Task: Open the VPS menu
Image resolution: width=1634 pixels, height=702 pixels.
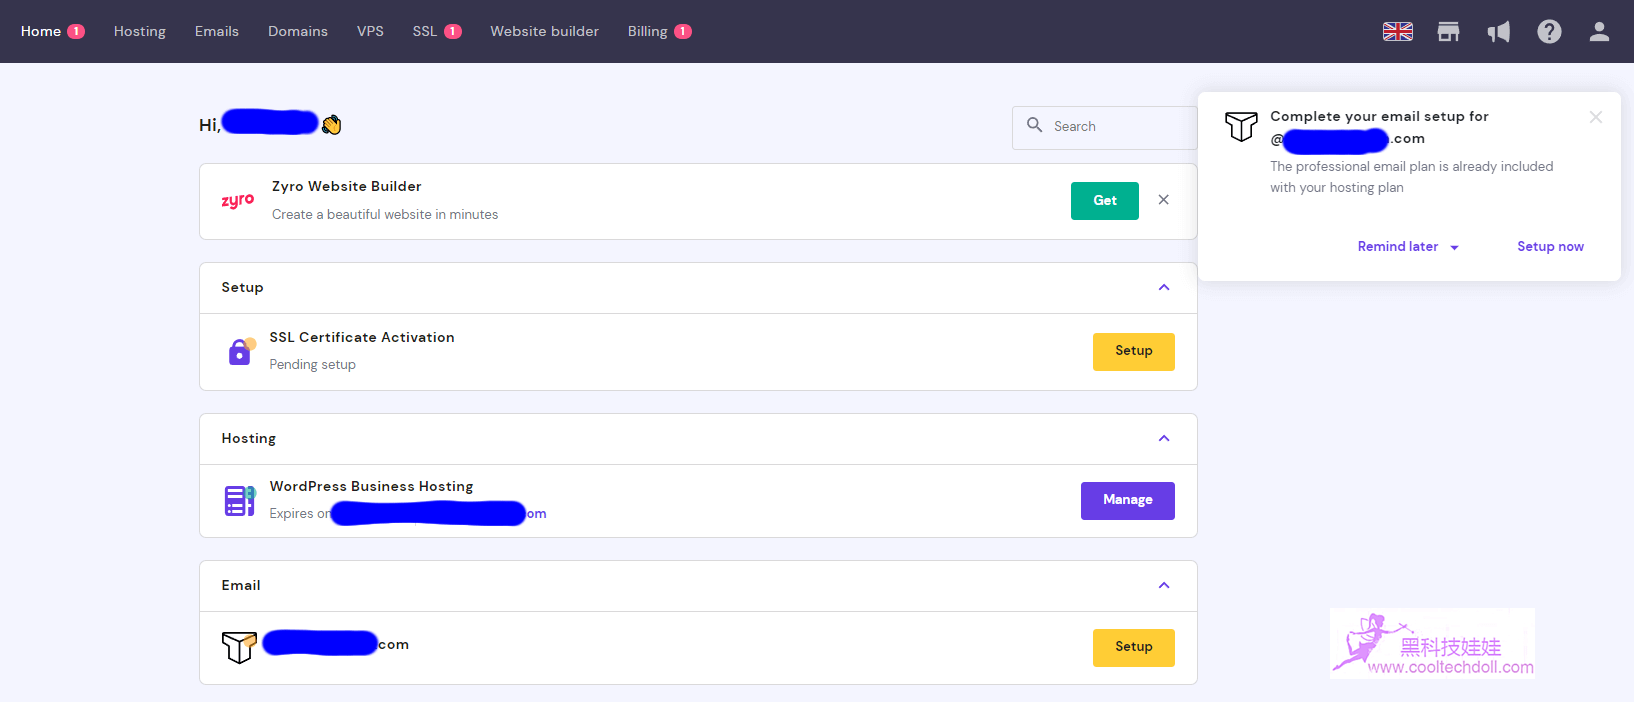Action: [370, 31]
